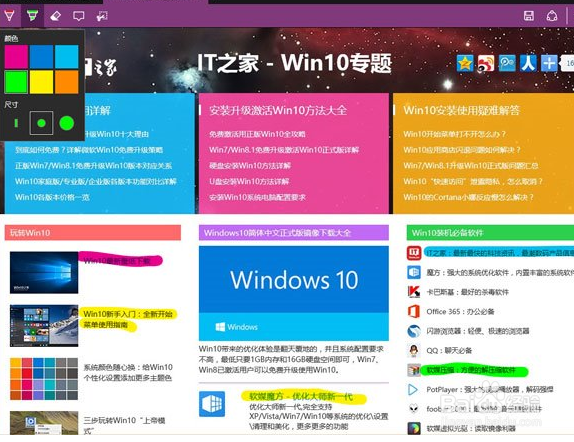Open link 硬盘安装Win10方法详解
The image size is (574, 442).
250,166
